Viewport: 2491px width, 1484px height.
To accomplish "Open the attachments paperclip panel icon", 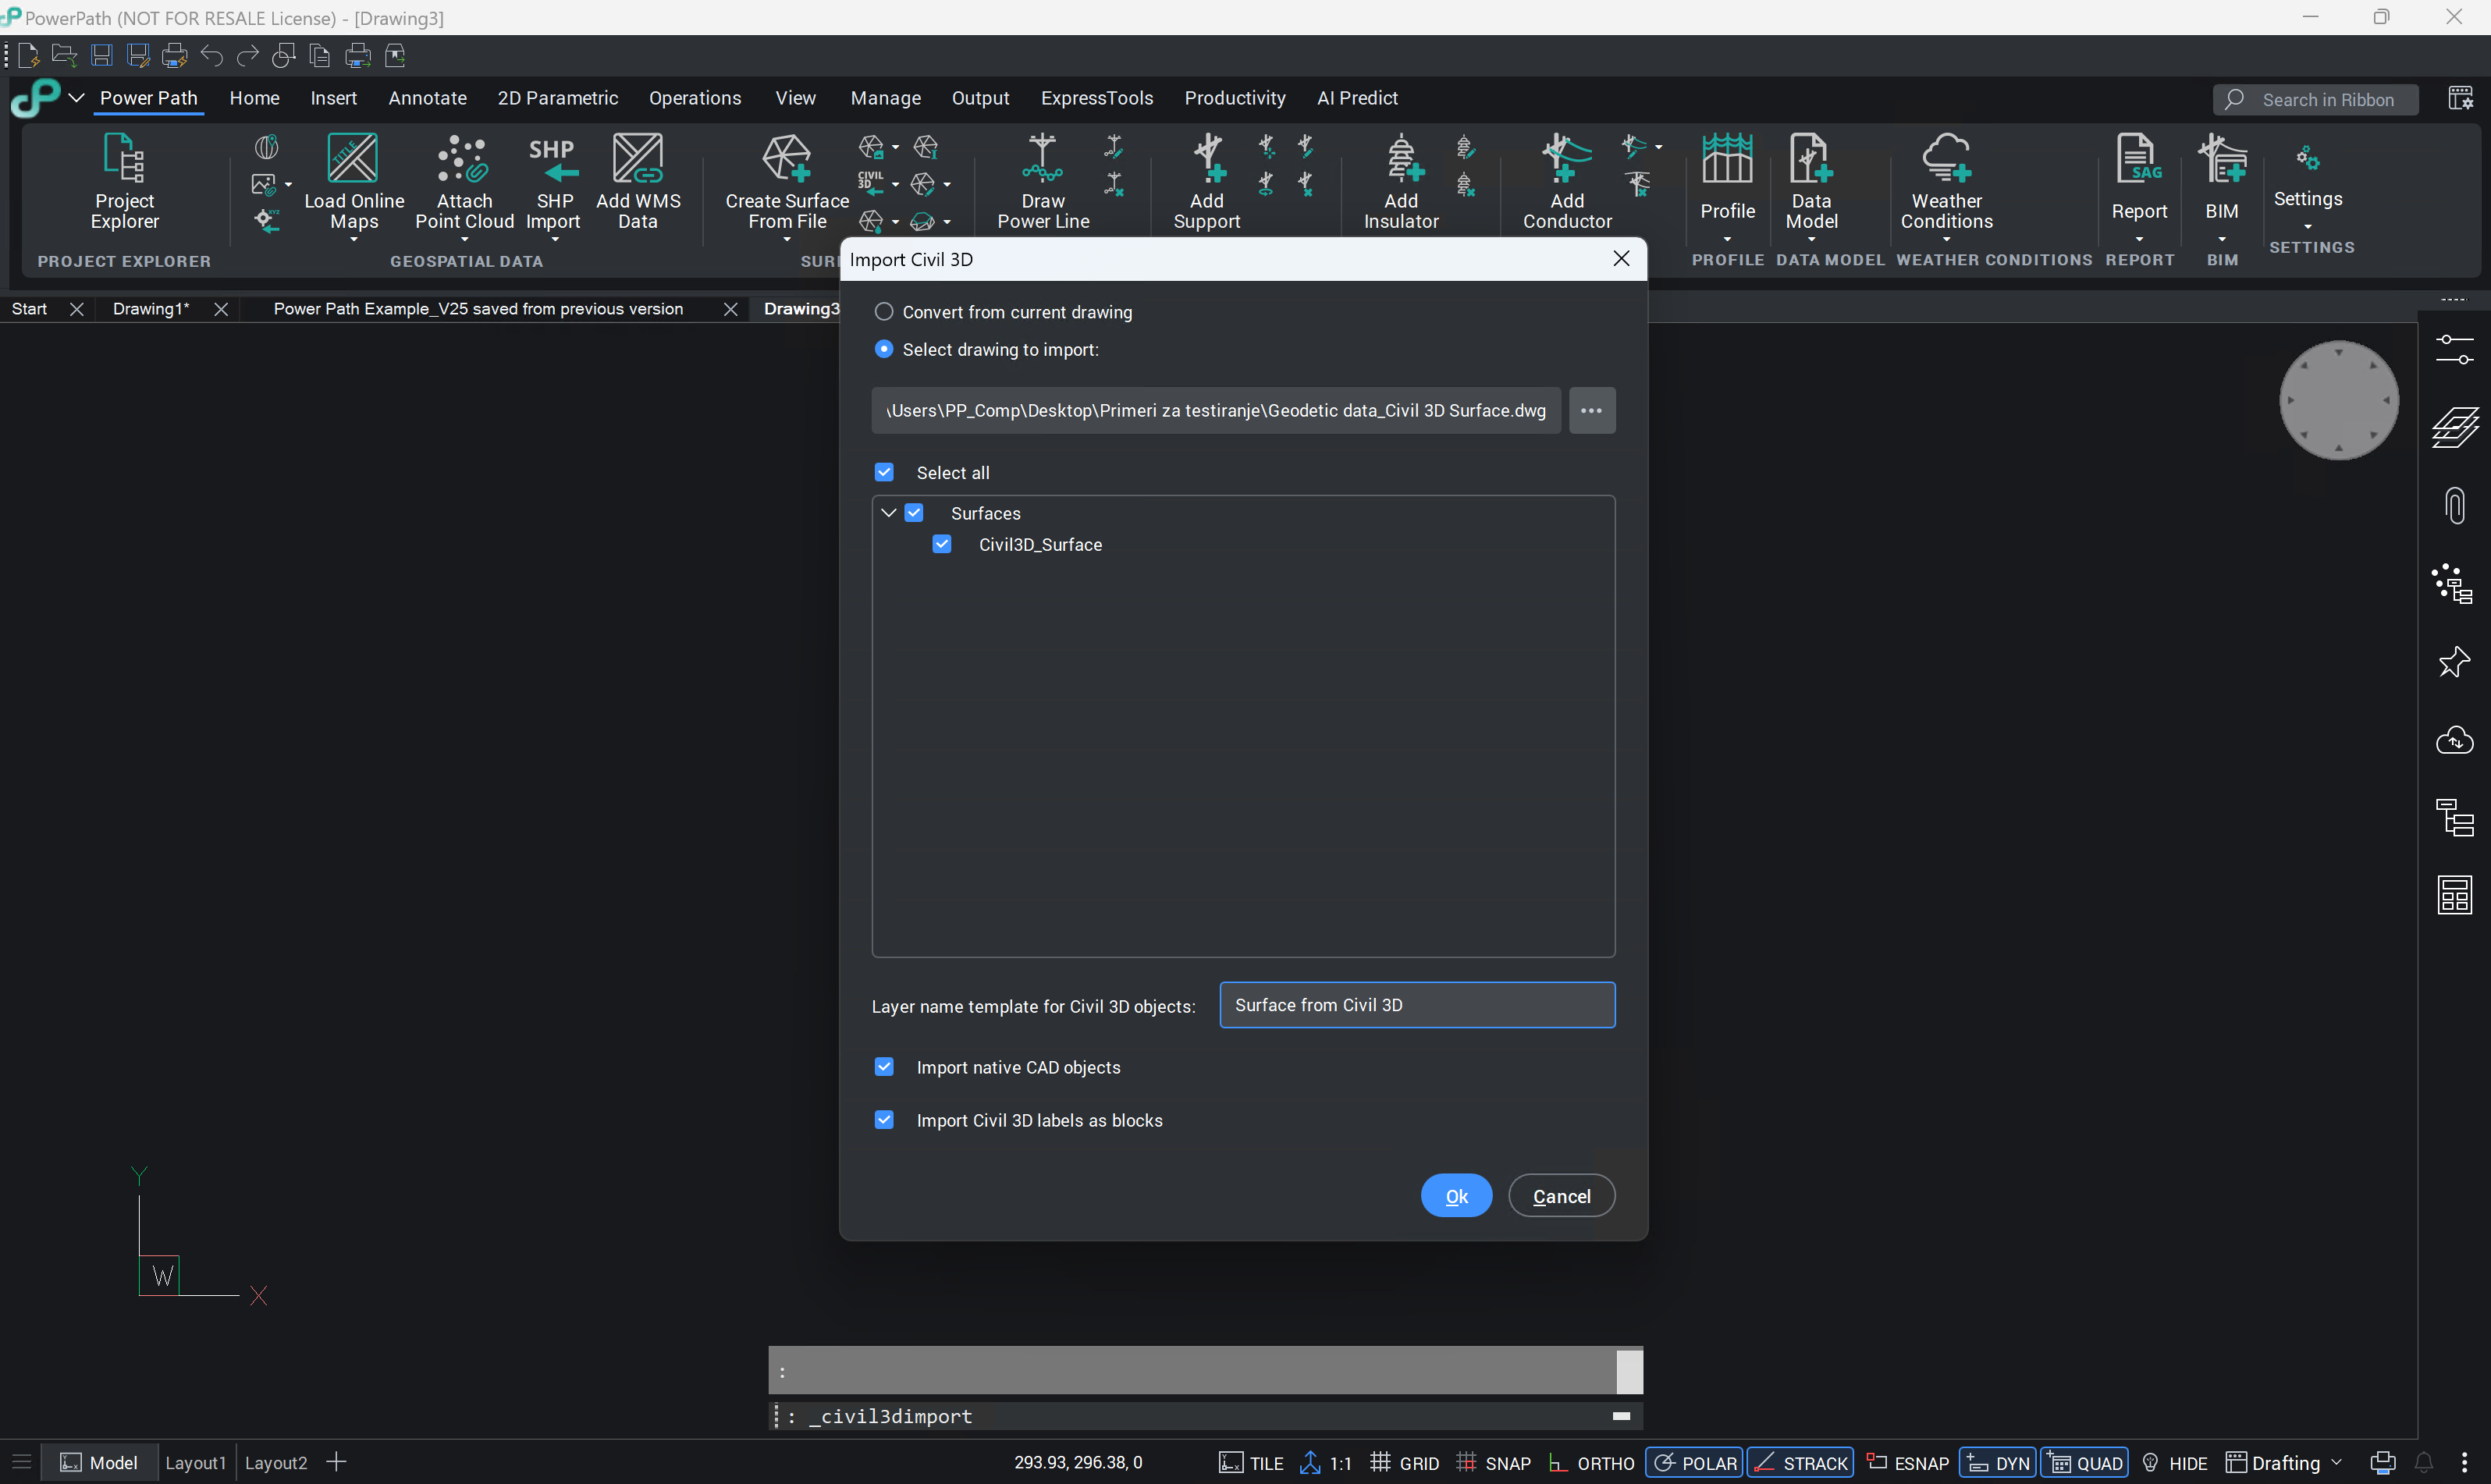I will pyautogui.click(x=2455, y=505).
